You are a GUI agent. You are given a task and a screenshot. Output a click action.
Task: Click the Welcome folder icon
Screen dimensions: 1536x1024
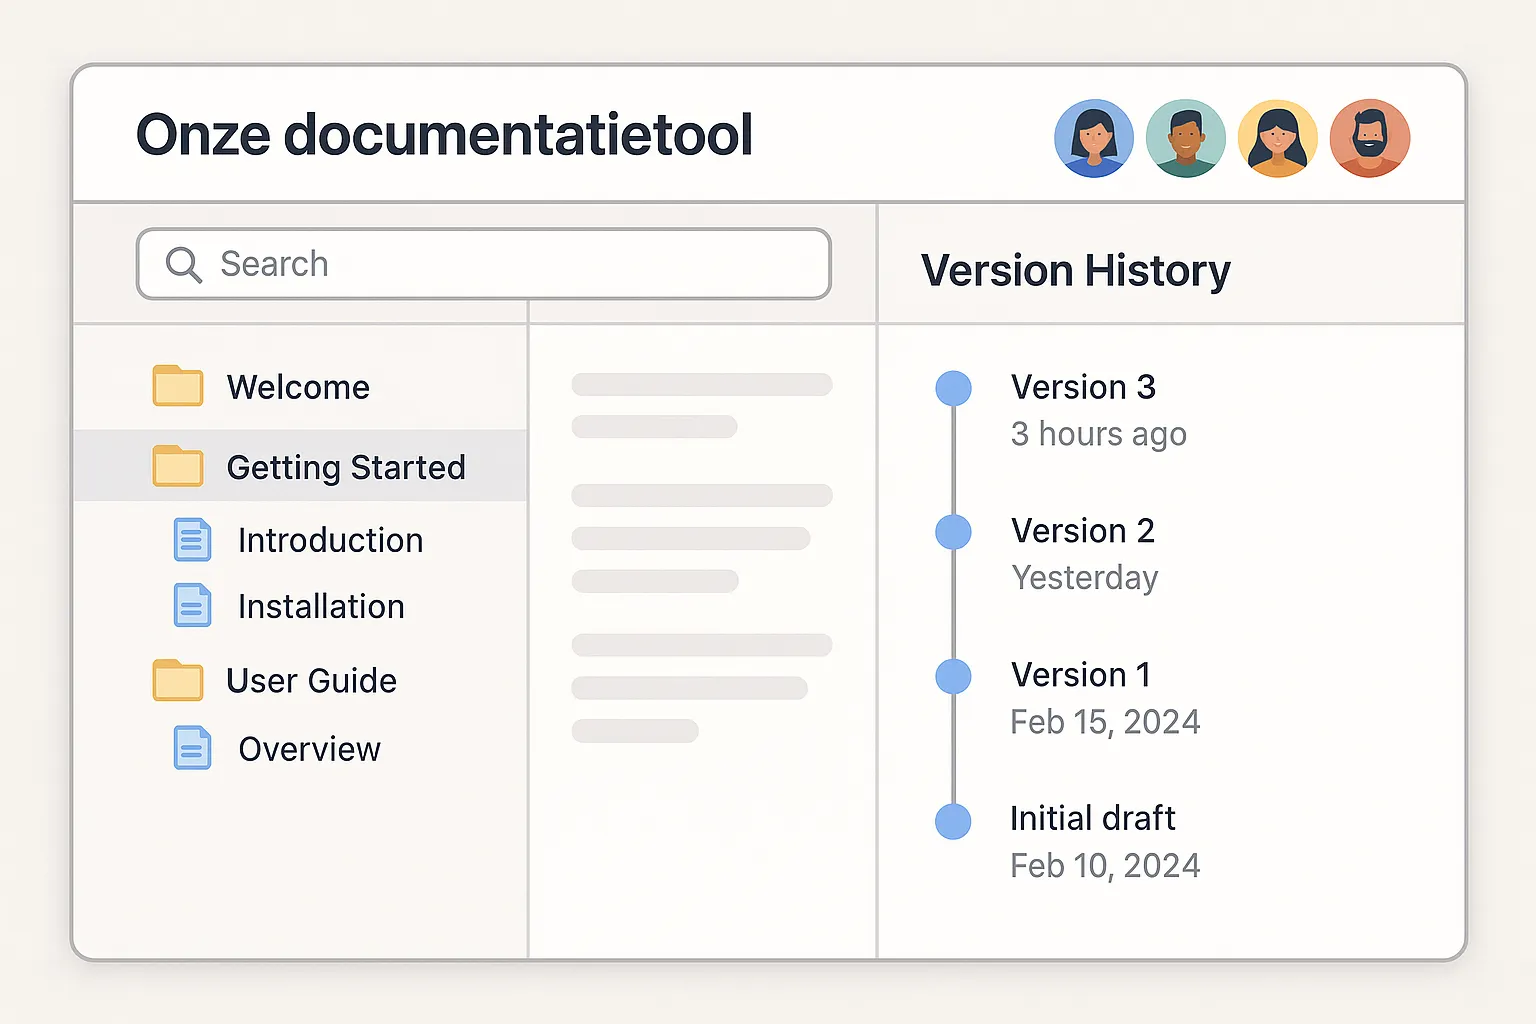coord(178,386)
